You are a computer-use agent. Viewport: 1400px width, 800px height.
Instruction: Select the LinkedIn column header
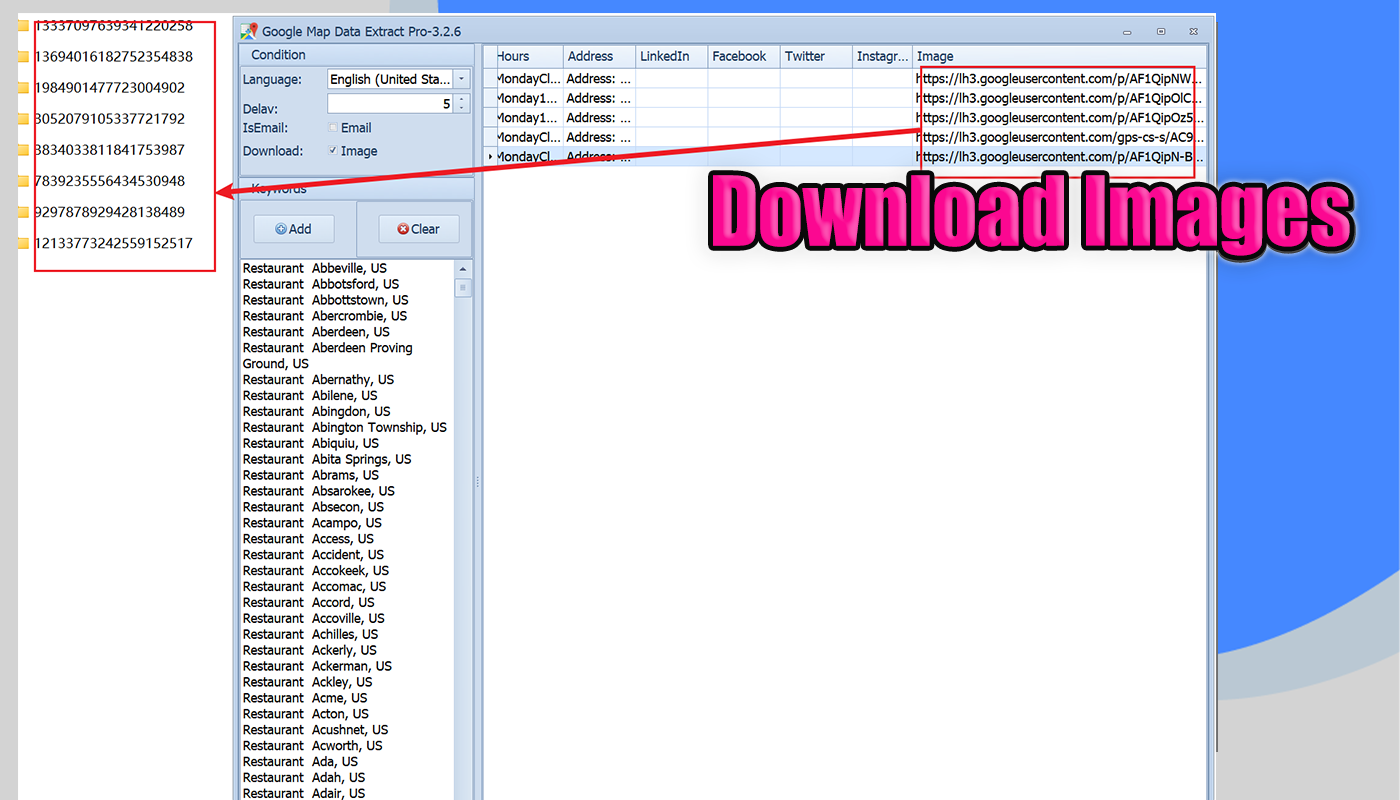click(x=671, y=56)
